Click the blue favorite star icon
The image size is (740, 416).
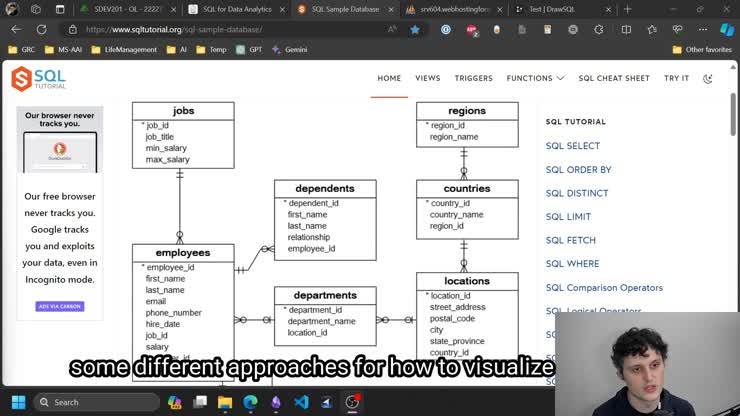(415, 30)
